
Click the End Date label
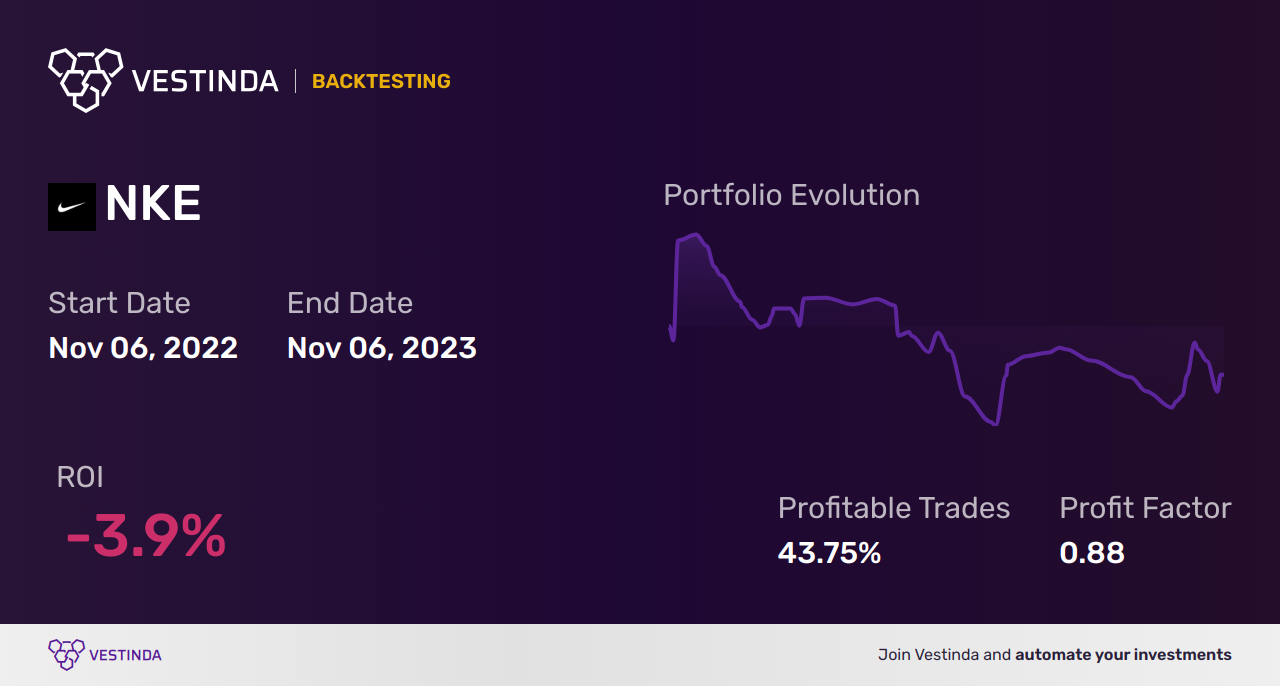point(350,303)
